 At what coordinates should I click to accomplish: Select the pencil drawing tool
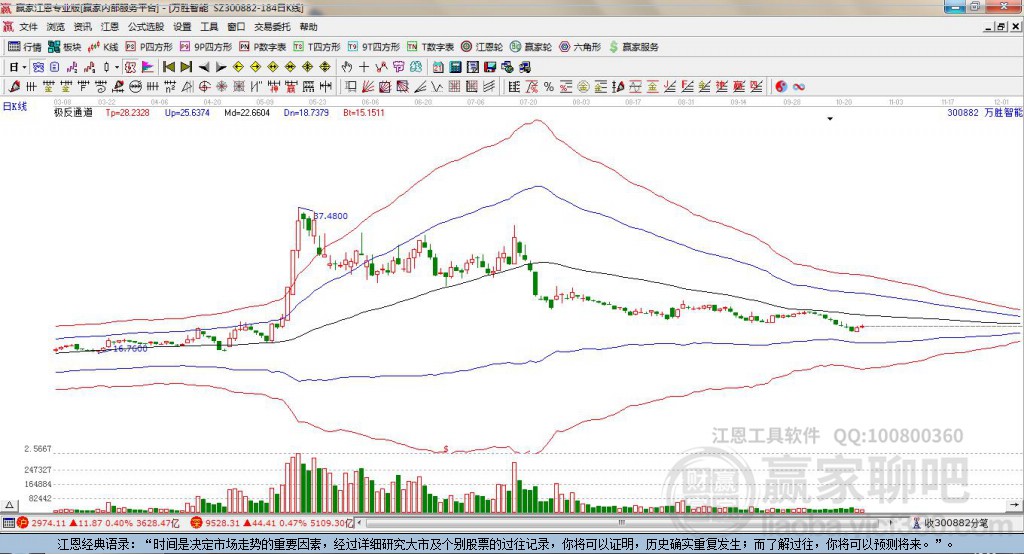point(14,86)
